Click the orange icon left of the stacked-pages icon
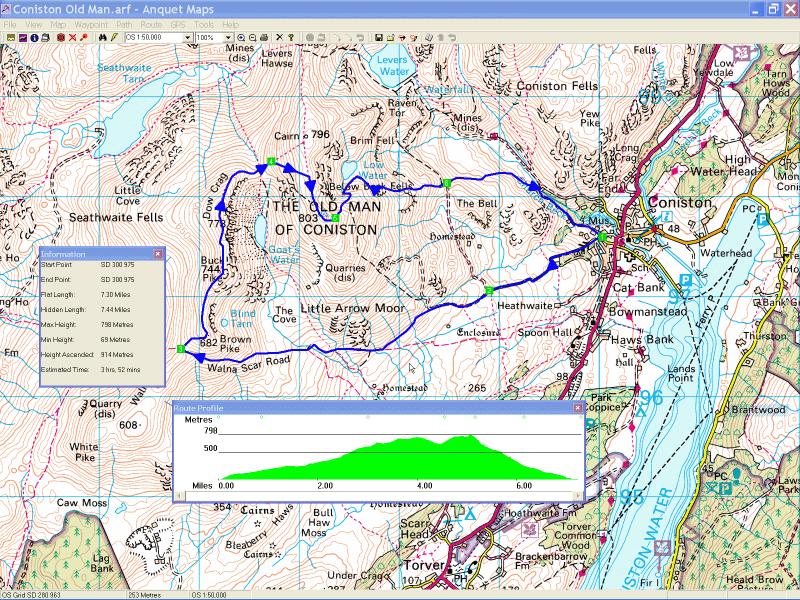 414,37
